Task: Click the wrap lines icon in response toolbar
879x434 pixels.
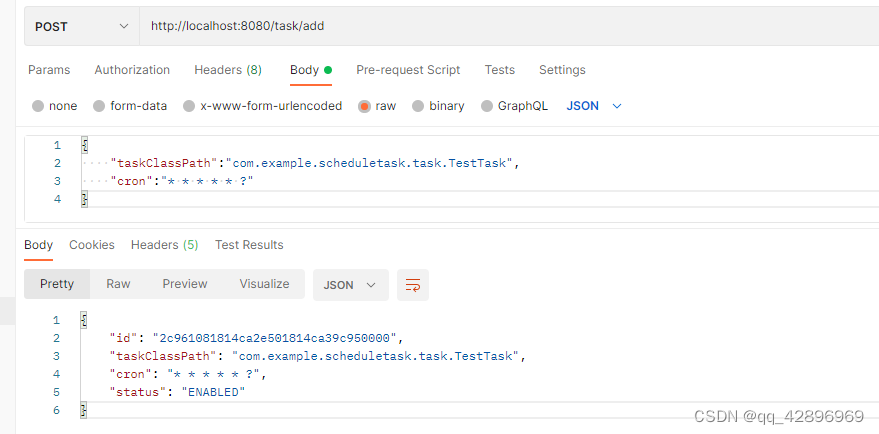Action: [x=413, y=285]
